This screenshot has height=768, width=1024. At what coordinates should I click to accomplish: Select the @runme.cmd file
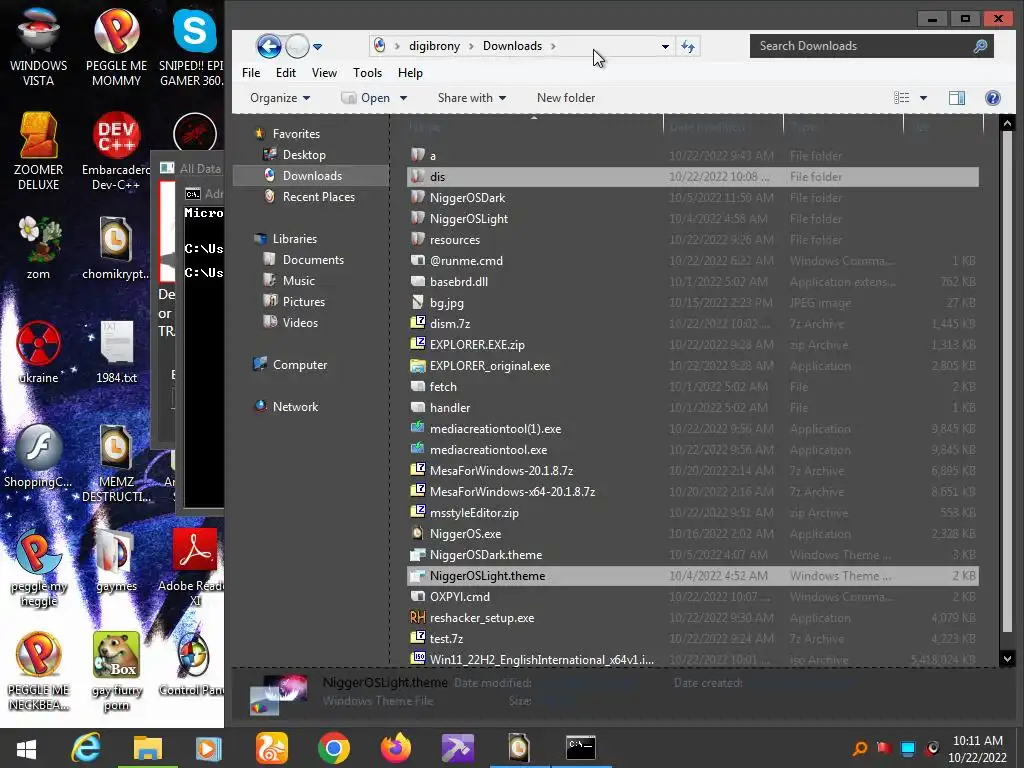coord(692,261)
